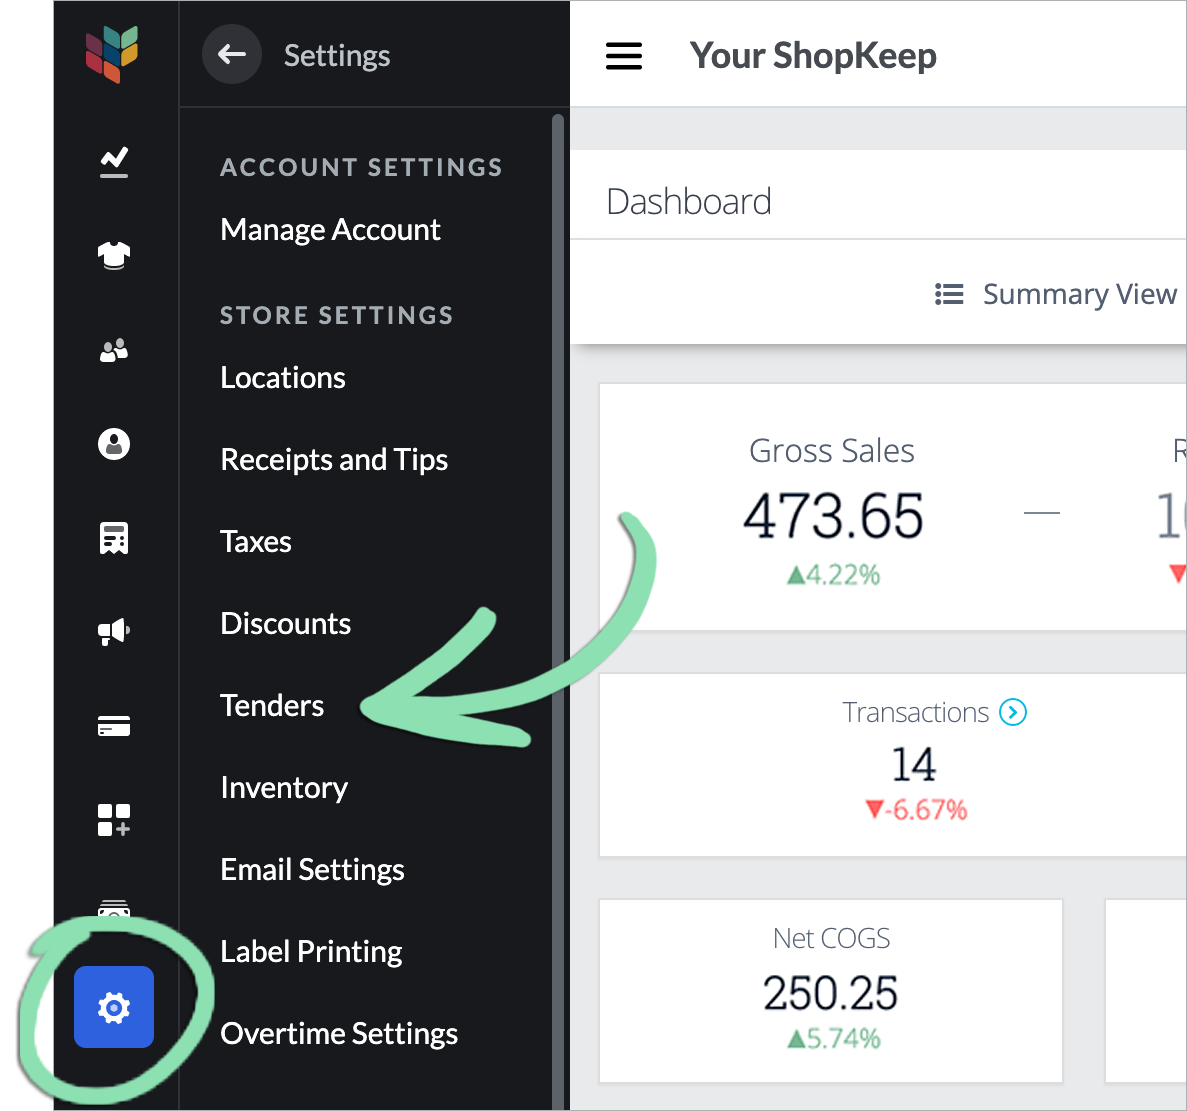
Task: Open Transactions details circle arrow
Action: [x=1012, y=712]
